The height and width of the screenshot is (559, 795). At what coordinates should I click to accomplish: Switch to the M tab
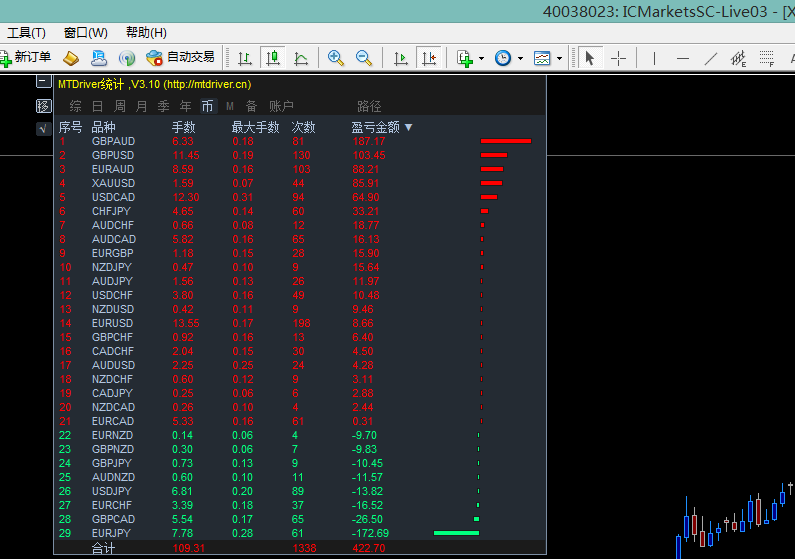click(230, 106)
